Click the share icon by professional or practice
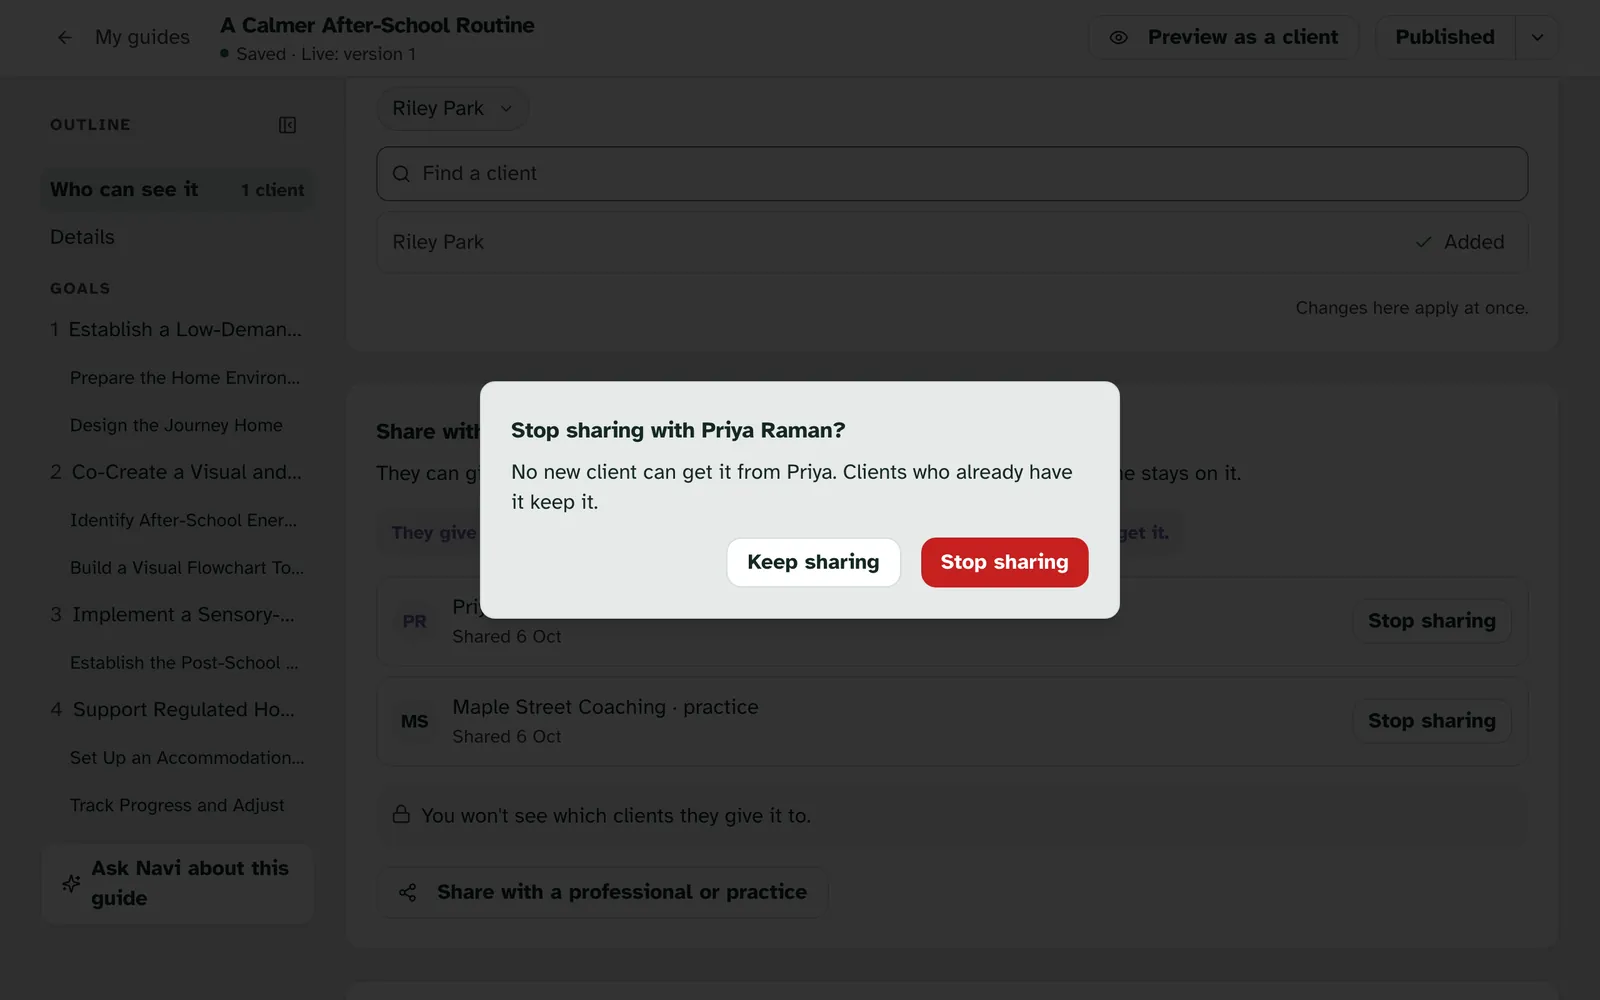The height and width of the screenshot is (1000, 1600). coord(408,892)
